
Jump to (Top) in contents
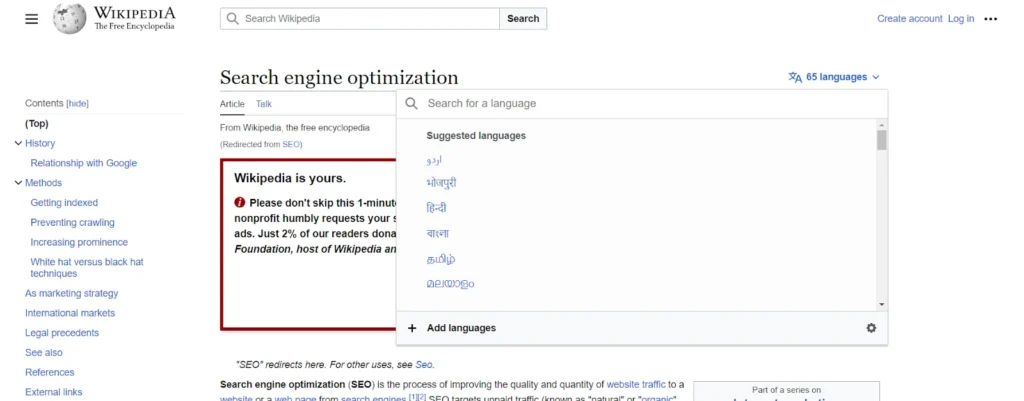tap(37, 123)
